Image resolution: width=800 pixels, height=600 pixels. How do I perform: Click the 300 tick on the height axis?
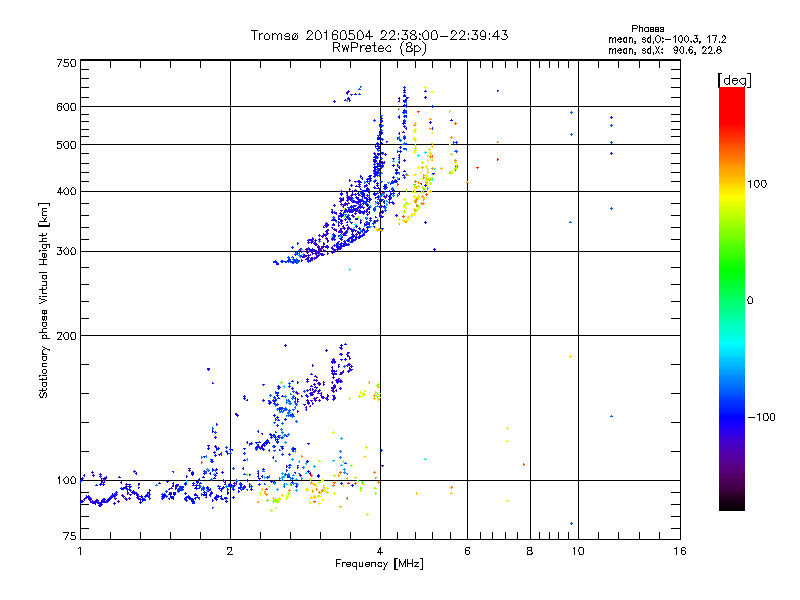coord(66,251)
